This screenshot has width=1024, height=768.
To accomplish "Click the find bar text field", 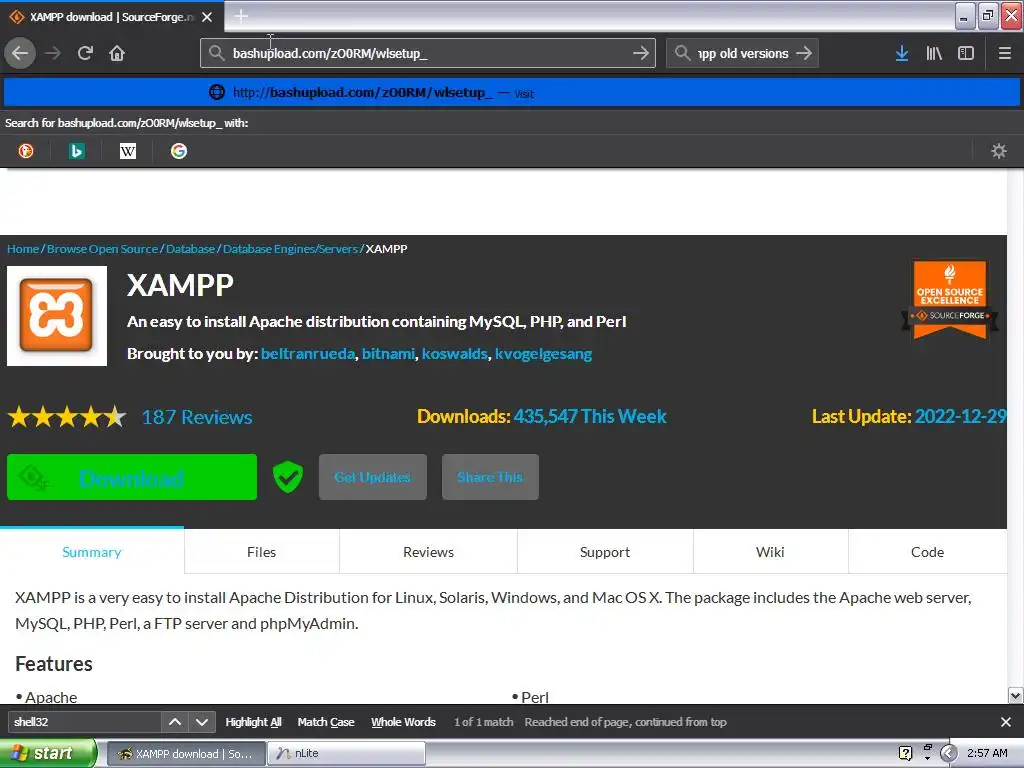I will point(84,722).
